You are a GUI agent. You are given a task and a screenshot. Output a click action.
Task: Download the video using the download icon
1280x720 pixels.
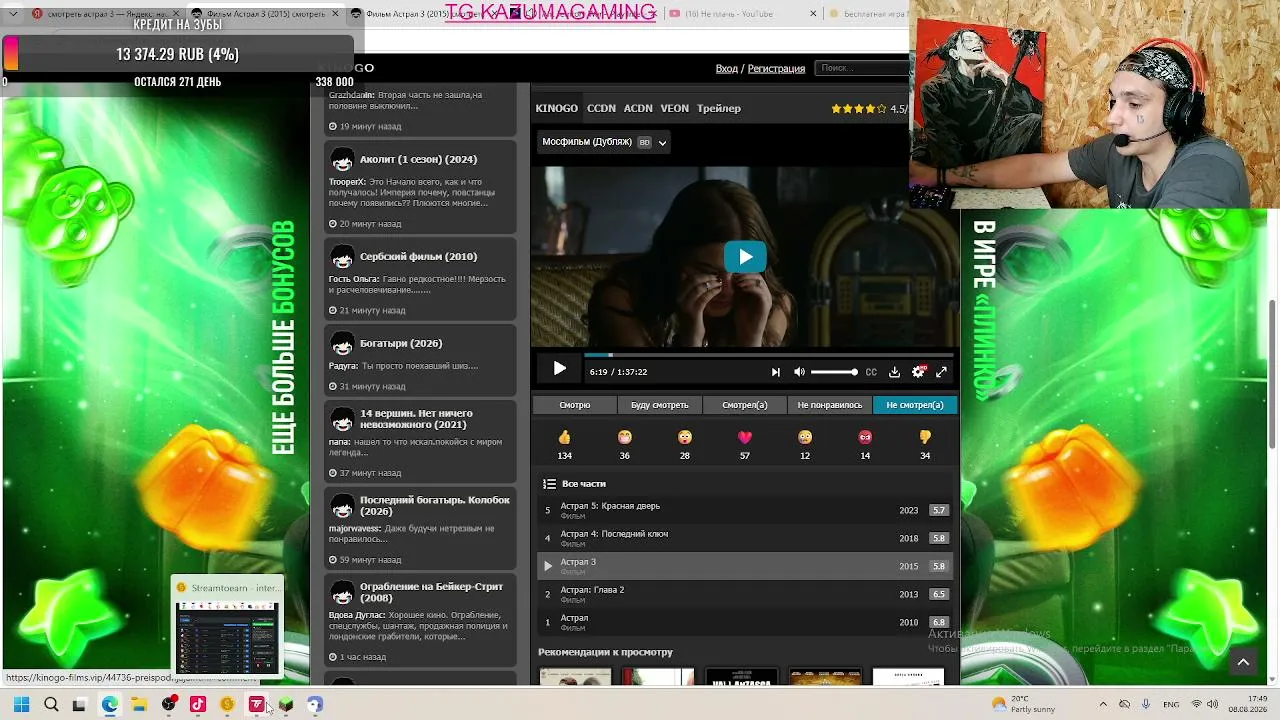click(x=894, y=372)
